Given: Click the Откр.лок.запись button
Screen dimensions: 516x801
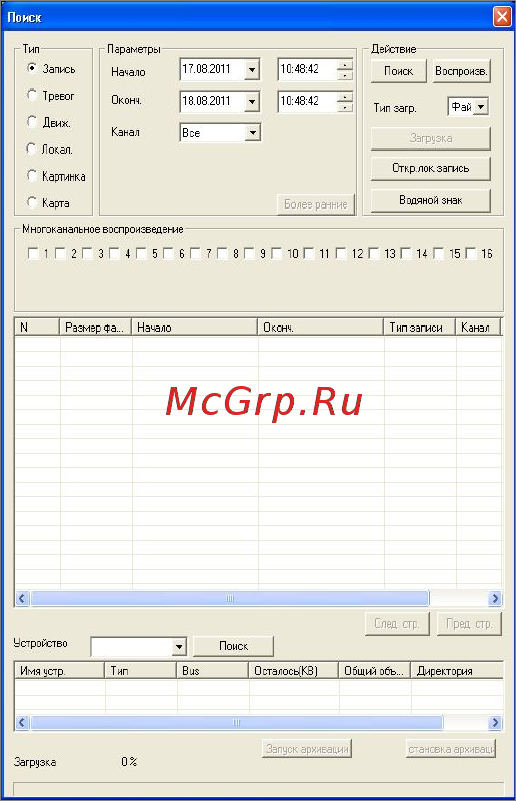Looking at the screenshot, I should click(431, 168).
